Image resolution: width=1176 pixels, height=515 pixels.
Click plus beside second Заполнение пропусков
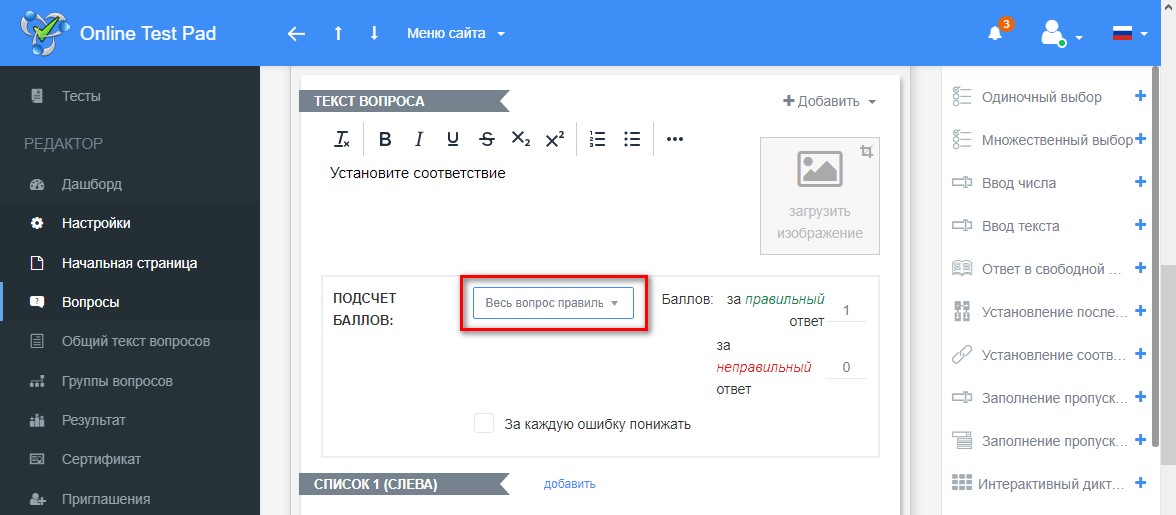[1141, 439]
